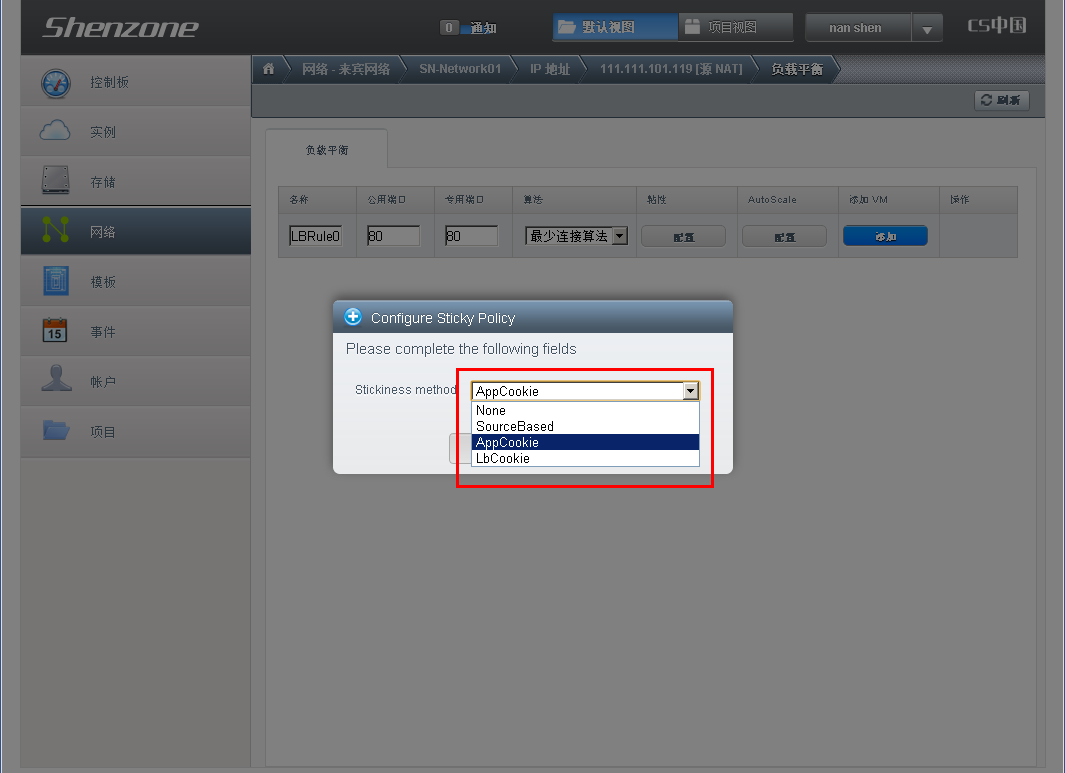Click the dashboard compass icon in sidebar
The width and height of the screenshot is (1065, 773).
click(56, 82)
